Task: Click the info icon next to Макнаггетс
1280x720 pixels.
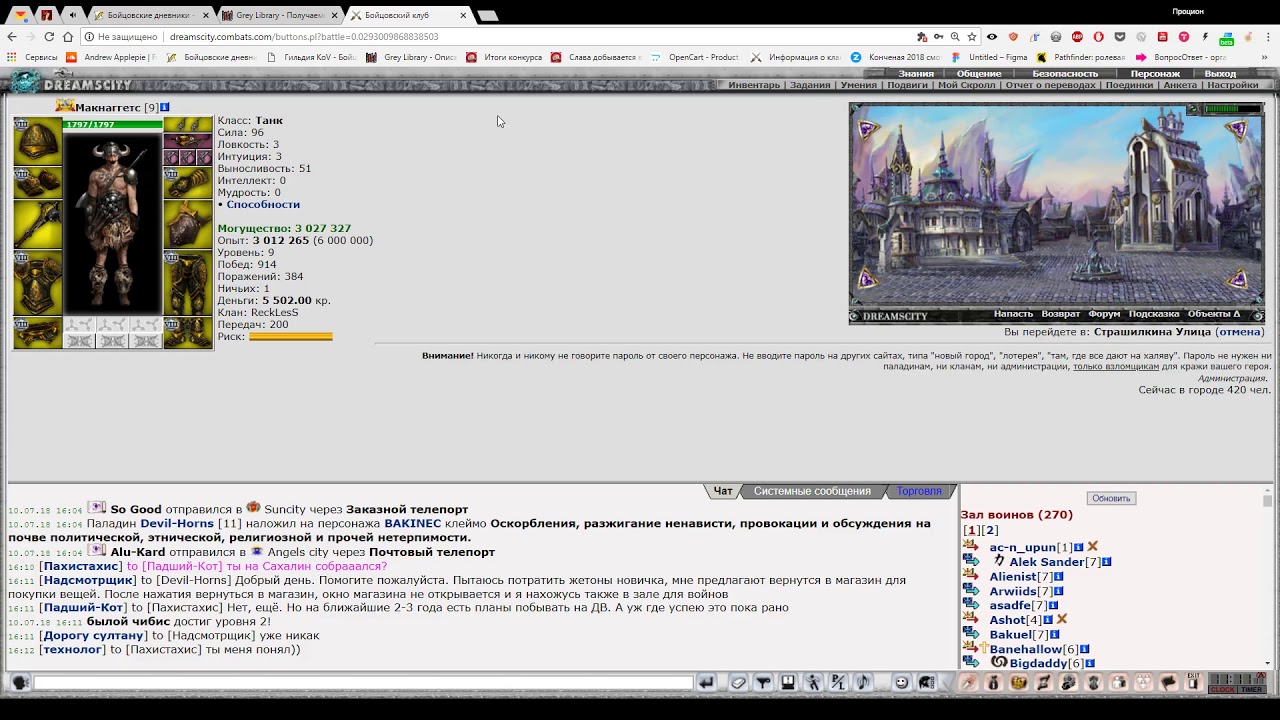Action: [165, 107]
